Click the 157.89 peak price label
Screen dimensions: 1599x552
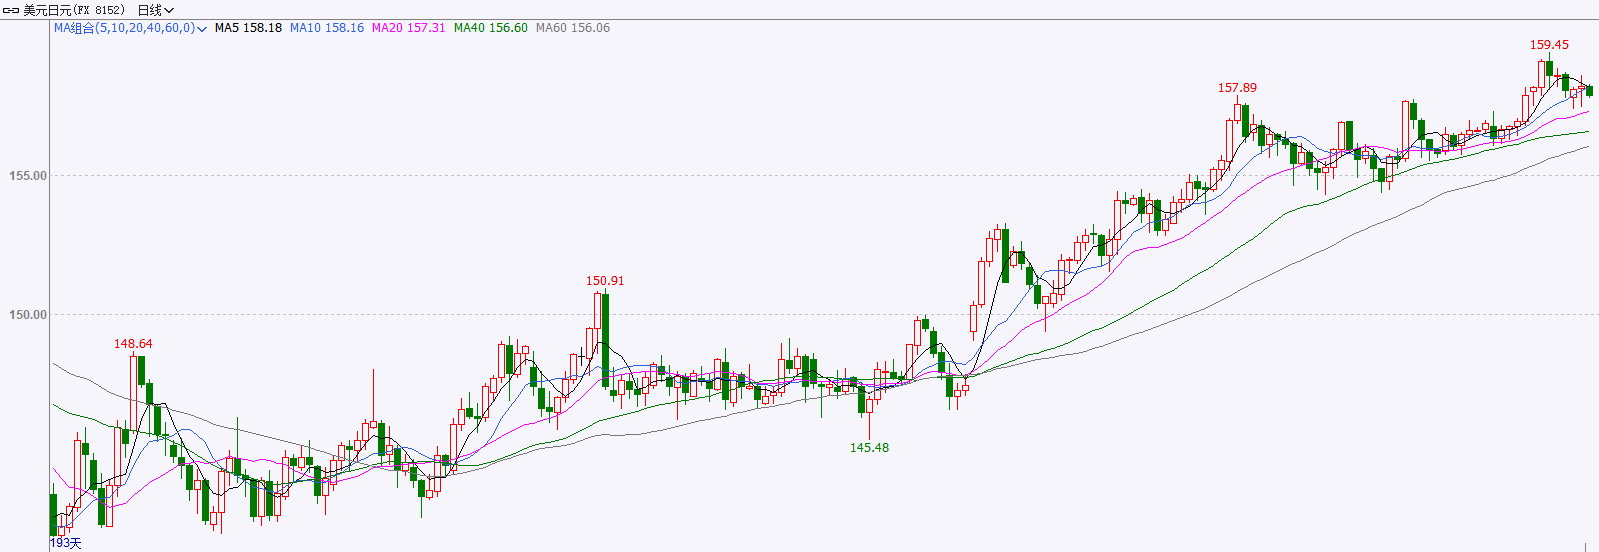[1237, 88]
